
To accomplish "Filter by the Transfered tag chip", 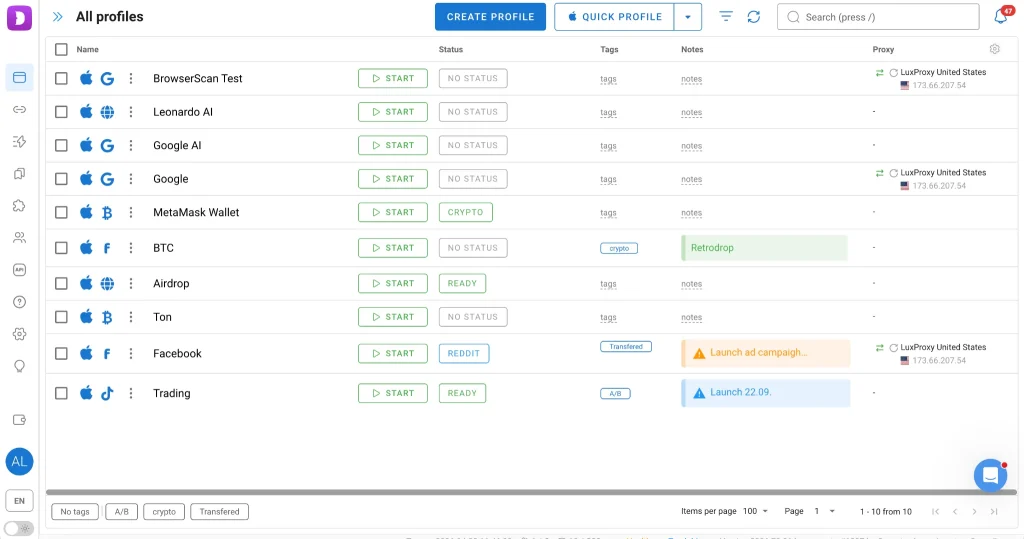I will tap(219, 511).
